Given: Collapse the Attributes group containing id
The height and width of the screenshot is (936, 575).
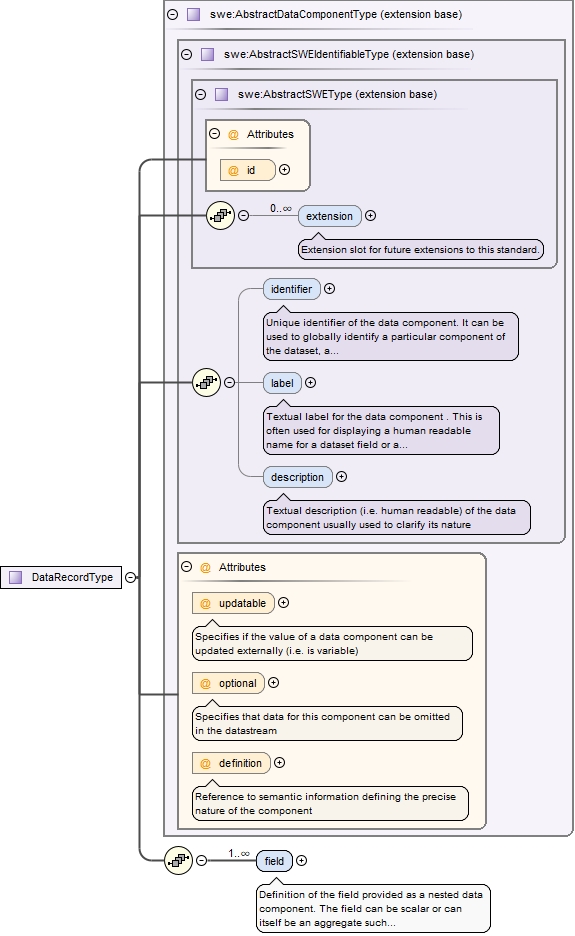Looking at the screenshot, I should click(x=214, y=134).
